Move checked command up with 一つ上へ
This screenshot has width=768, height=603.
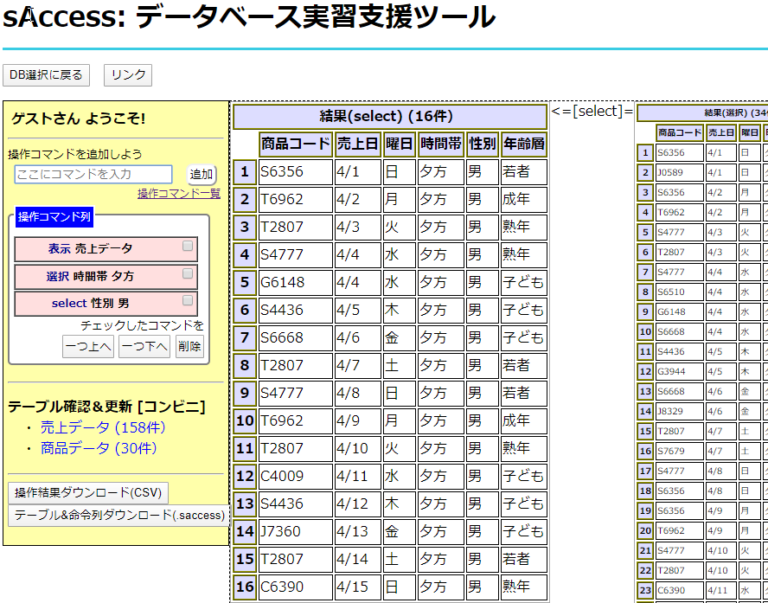coord(88,347)
